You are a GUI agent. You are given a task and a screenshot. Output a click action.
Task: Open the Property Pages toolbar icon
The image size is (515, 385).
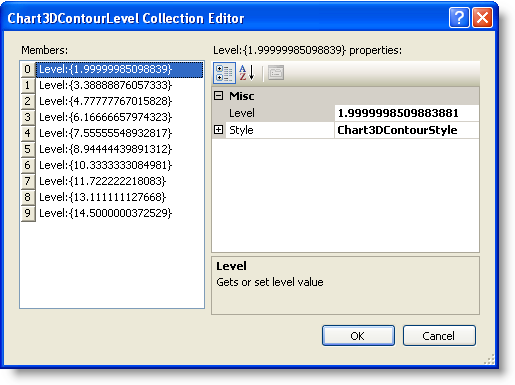point(276,73)
